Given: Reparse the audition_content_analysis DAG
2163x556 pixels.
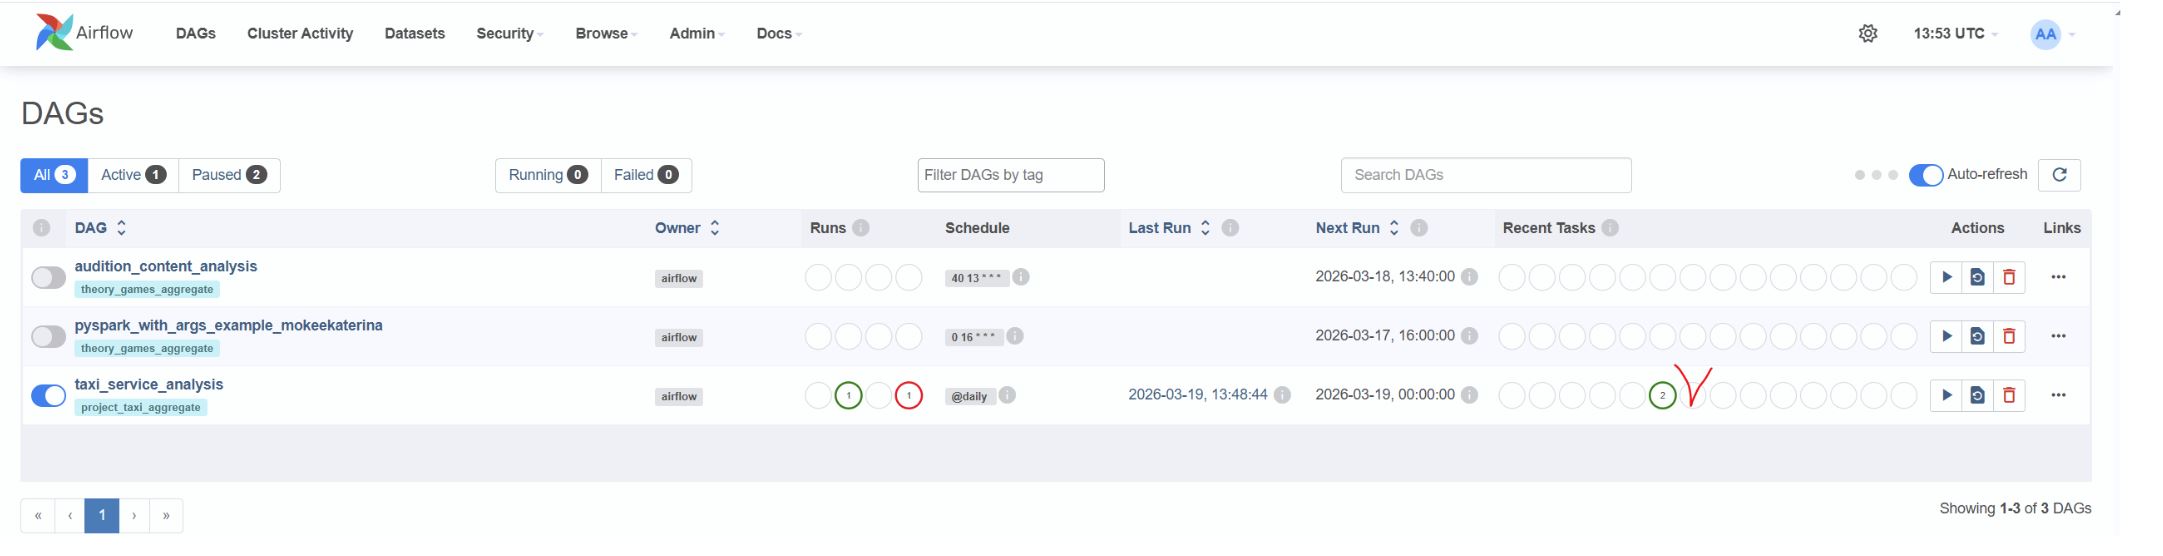Looking at the screenshot, I should 1977,277.
